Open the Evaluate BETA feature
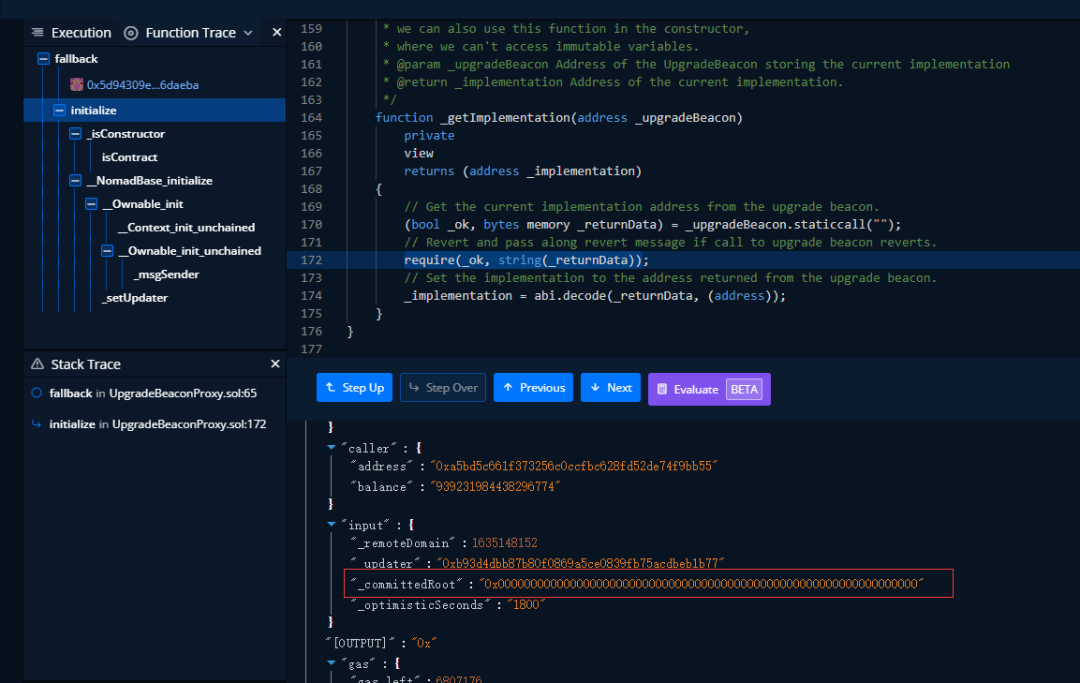 [709, 389]
